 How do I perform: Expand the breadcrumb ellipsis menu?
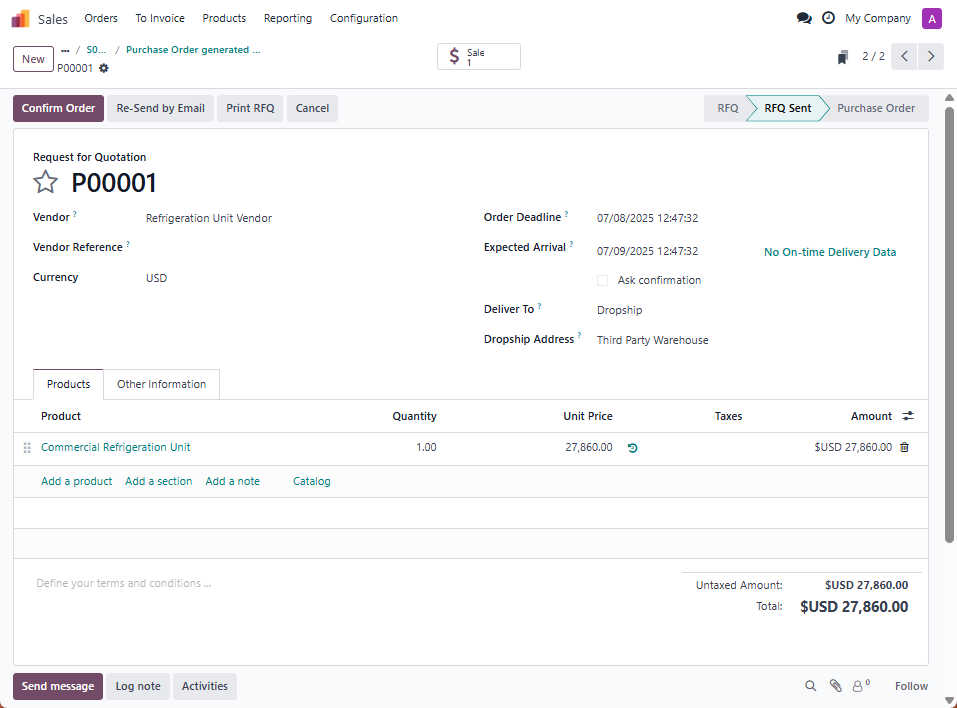click(65, 50)
